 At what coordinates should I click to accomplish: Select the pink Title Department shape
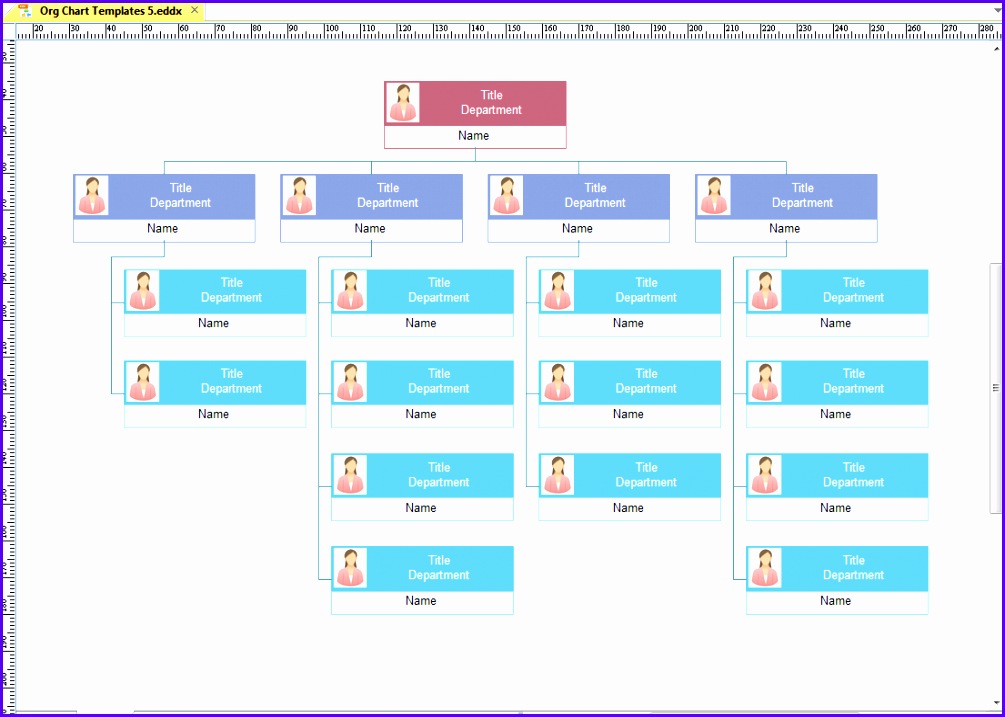coord(491,101)
